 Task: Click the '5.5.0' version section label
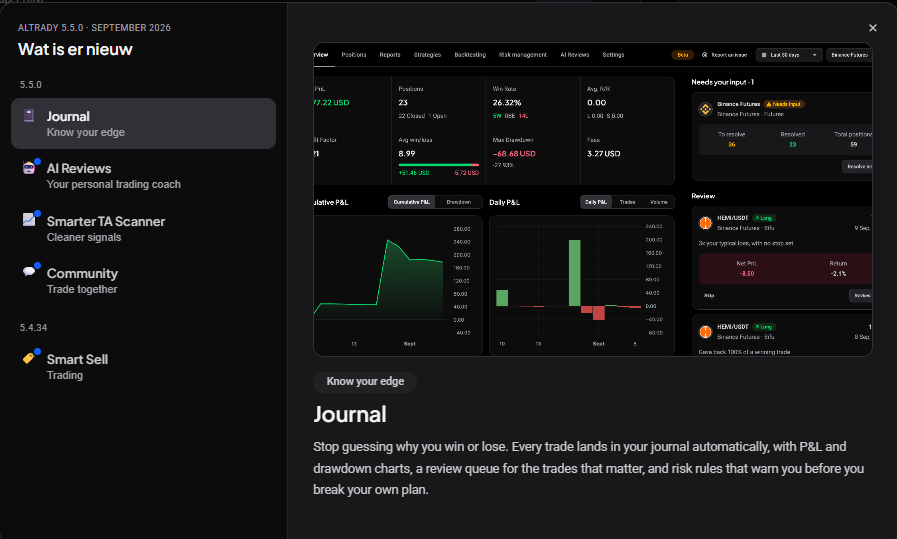30,85
